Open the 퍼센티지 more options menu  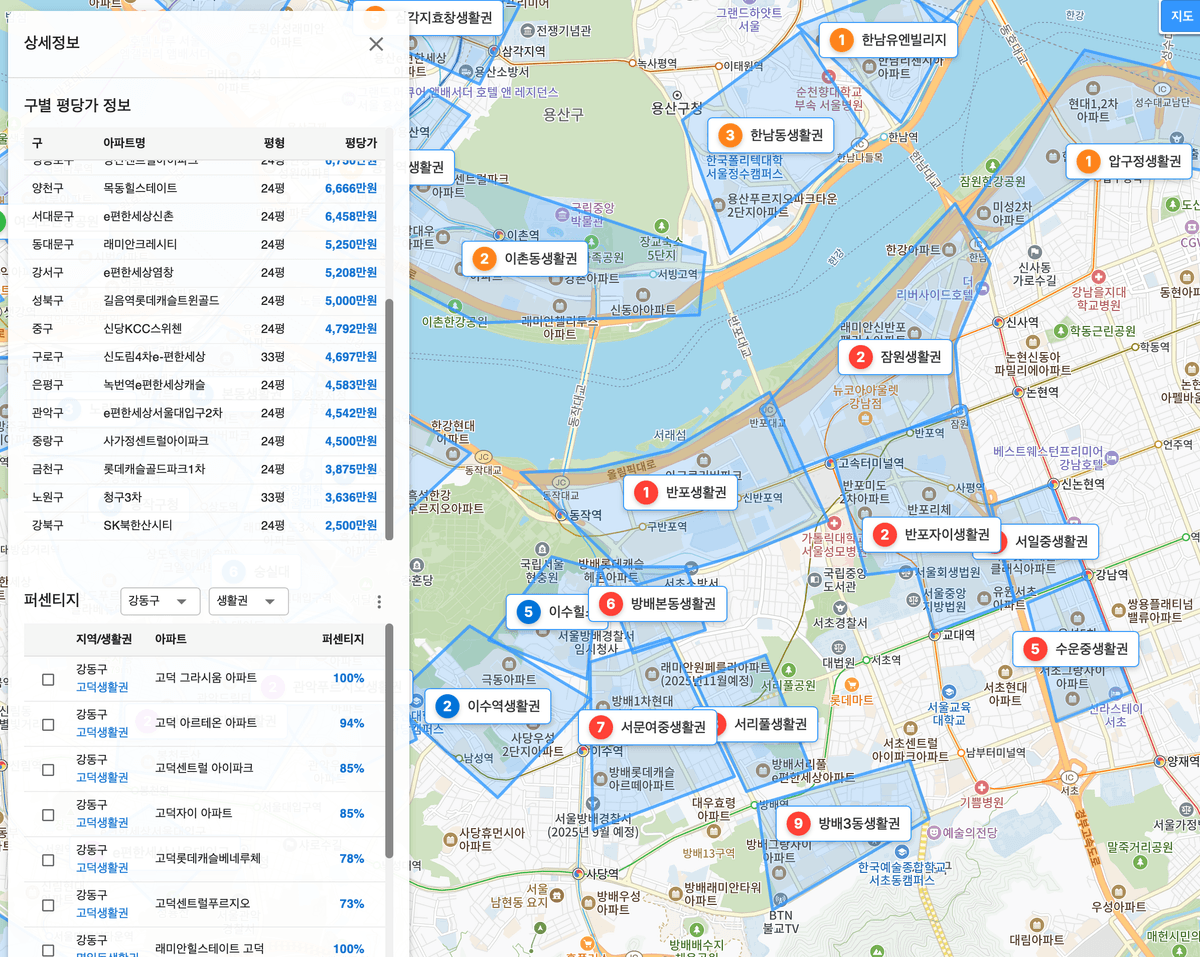click(379, 601)
